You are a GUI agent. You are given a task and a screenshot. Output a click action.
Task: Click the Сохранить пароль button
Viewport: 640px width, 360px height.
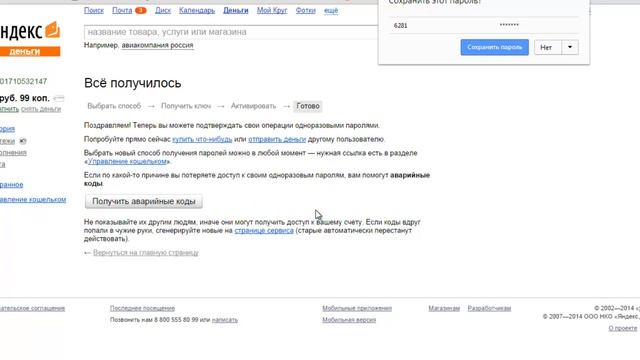tap(494, 47)
